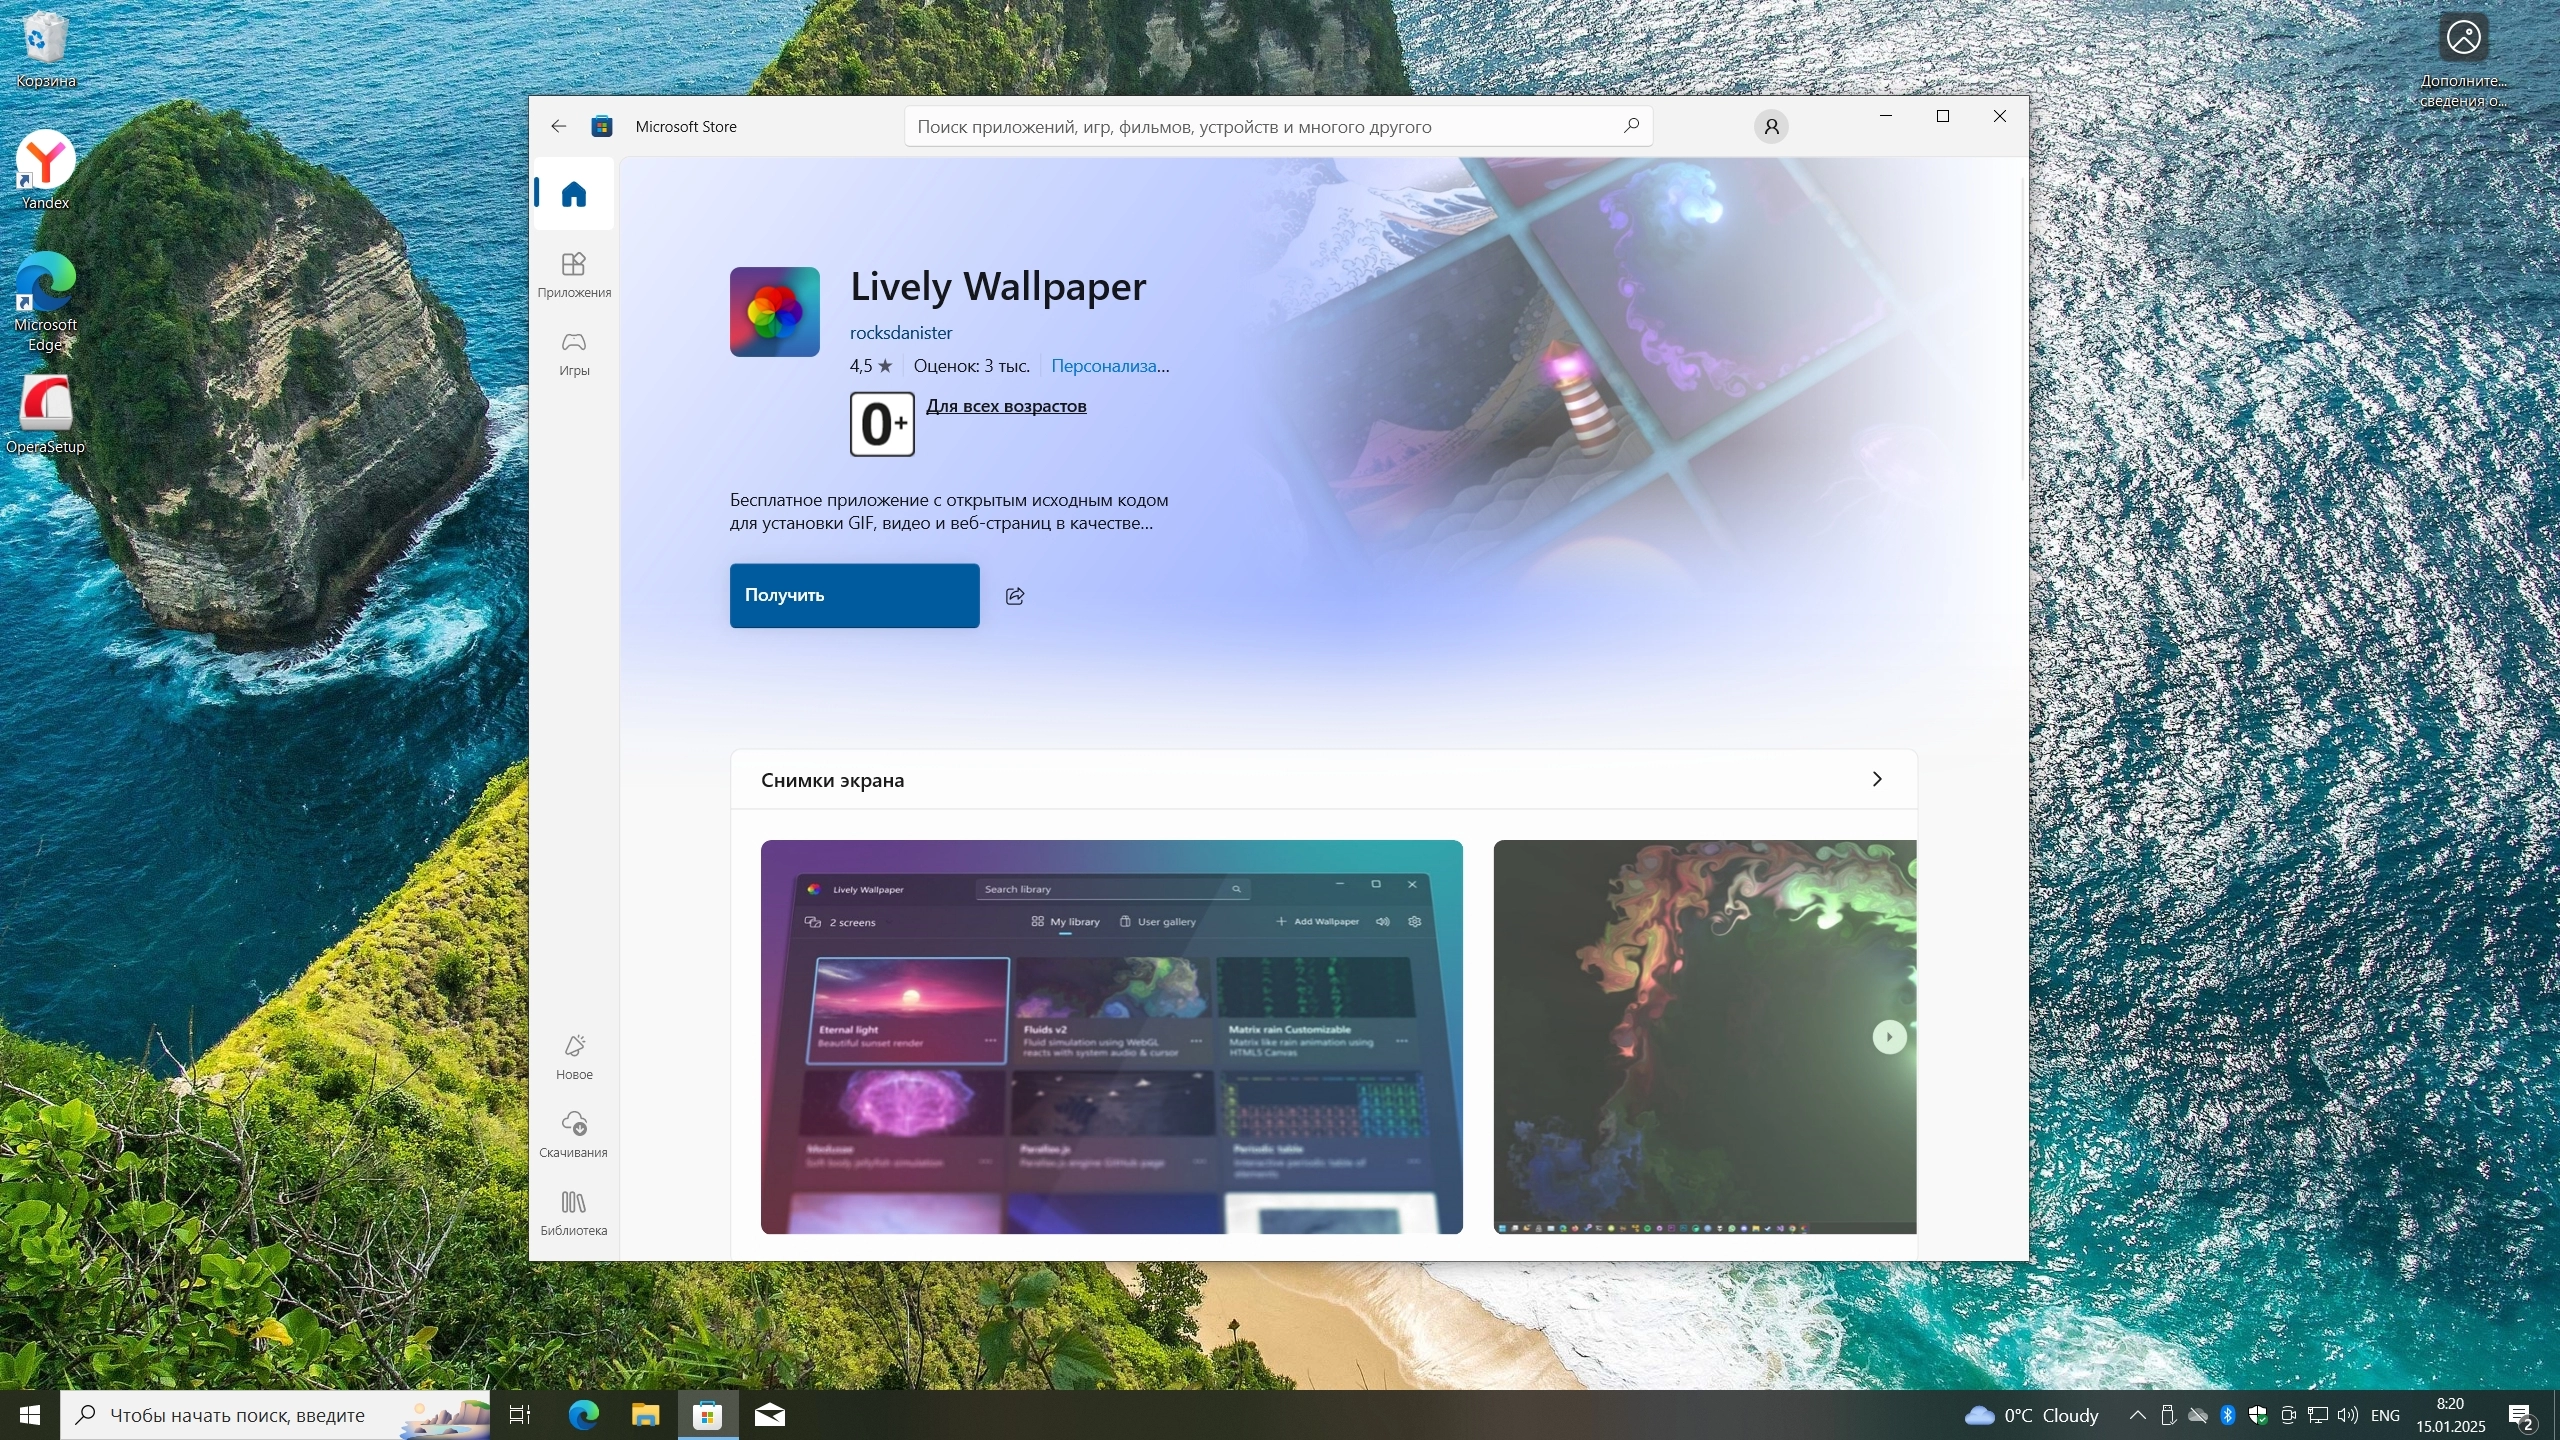Click the Для всех возрастов rating link
Viewport: 2560px width, 1440px height.
click(1005, 406)
